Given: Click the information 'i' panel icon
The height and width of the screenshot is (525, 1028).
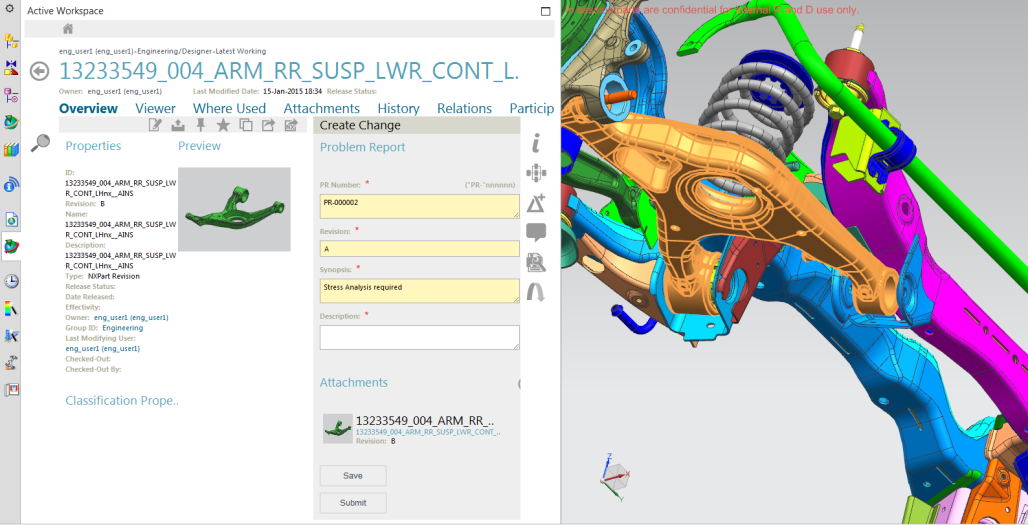Looking at the screenshot, I should pyautogui.click(x=536, y=142).
